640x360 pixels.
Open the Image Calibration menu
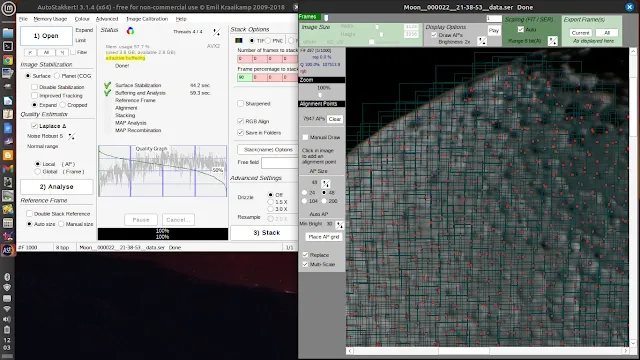pyautogui.click(x=147, y=19)
